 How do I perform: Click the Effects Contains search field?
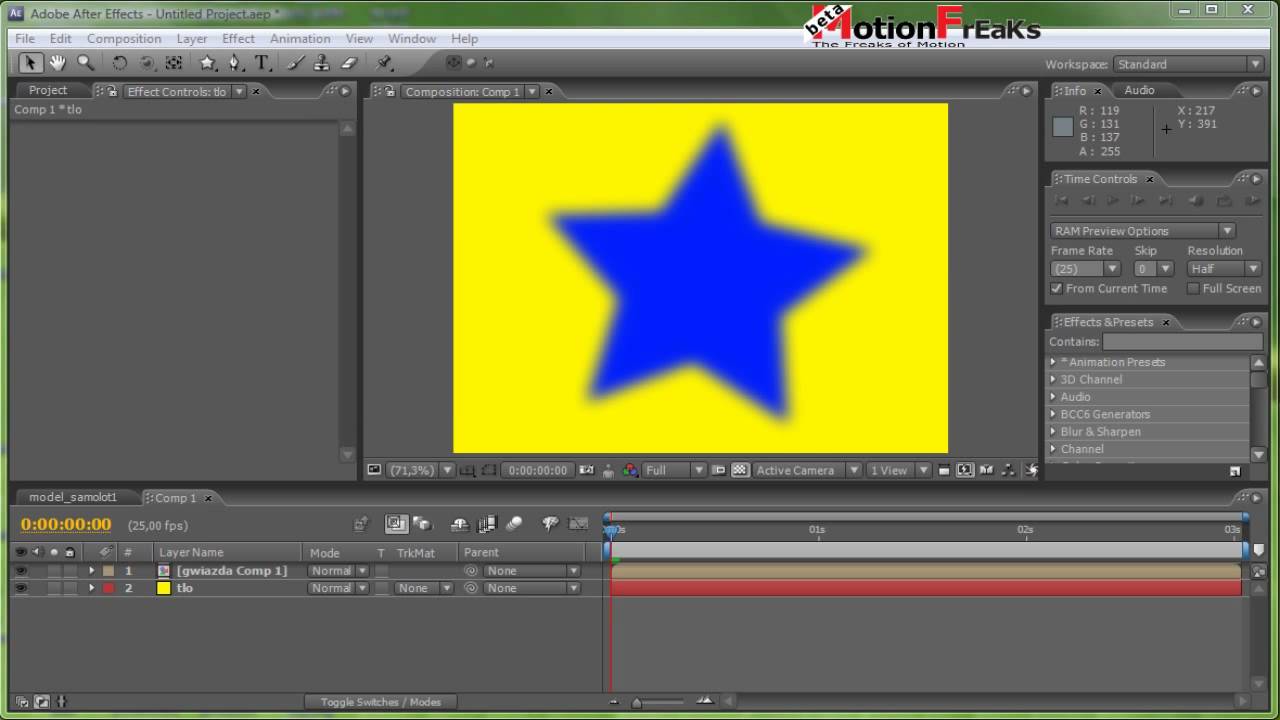click(1182, 342)
